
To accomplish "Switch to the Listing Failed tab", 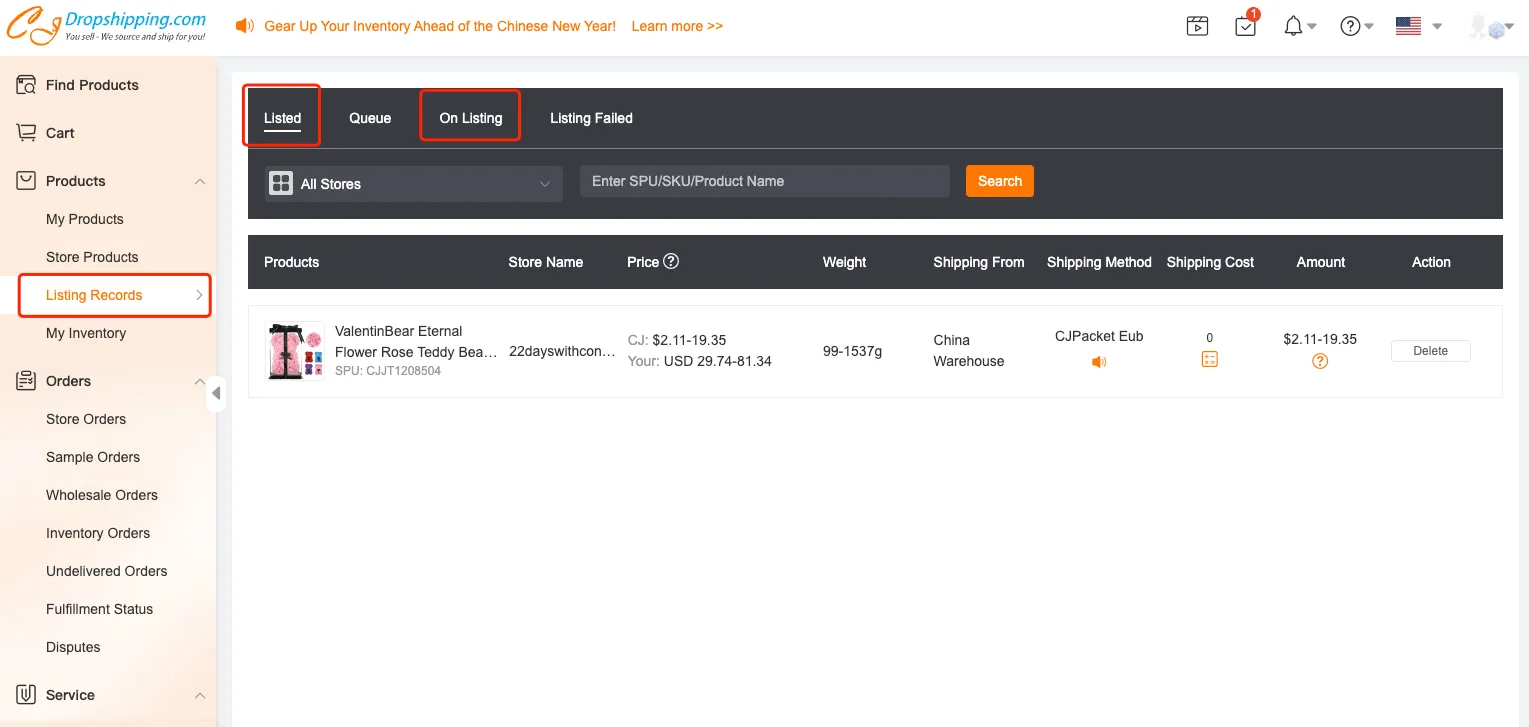I will pyautogui.click(x=591, y=118).
